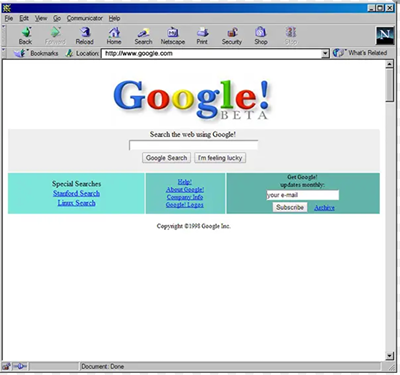The width and height of the screenshot is (400, 375).
Task: Open the Communicator menu
Action: click(x=85, y=18)
